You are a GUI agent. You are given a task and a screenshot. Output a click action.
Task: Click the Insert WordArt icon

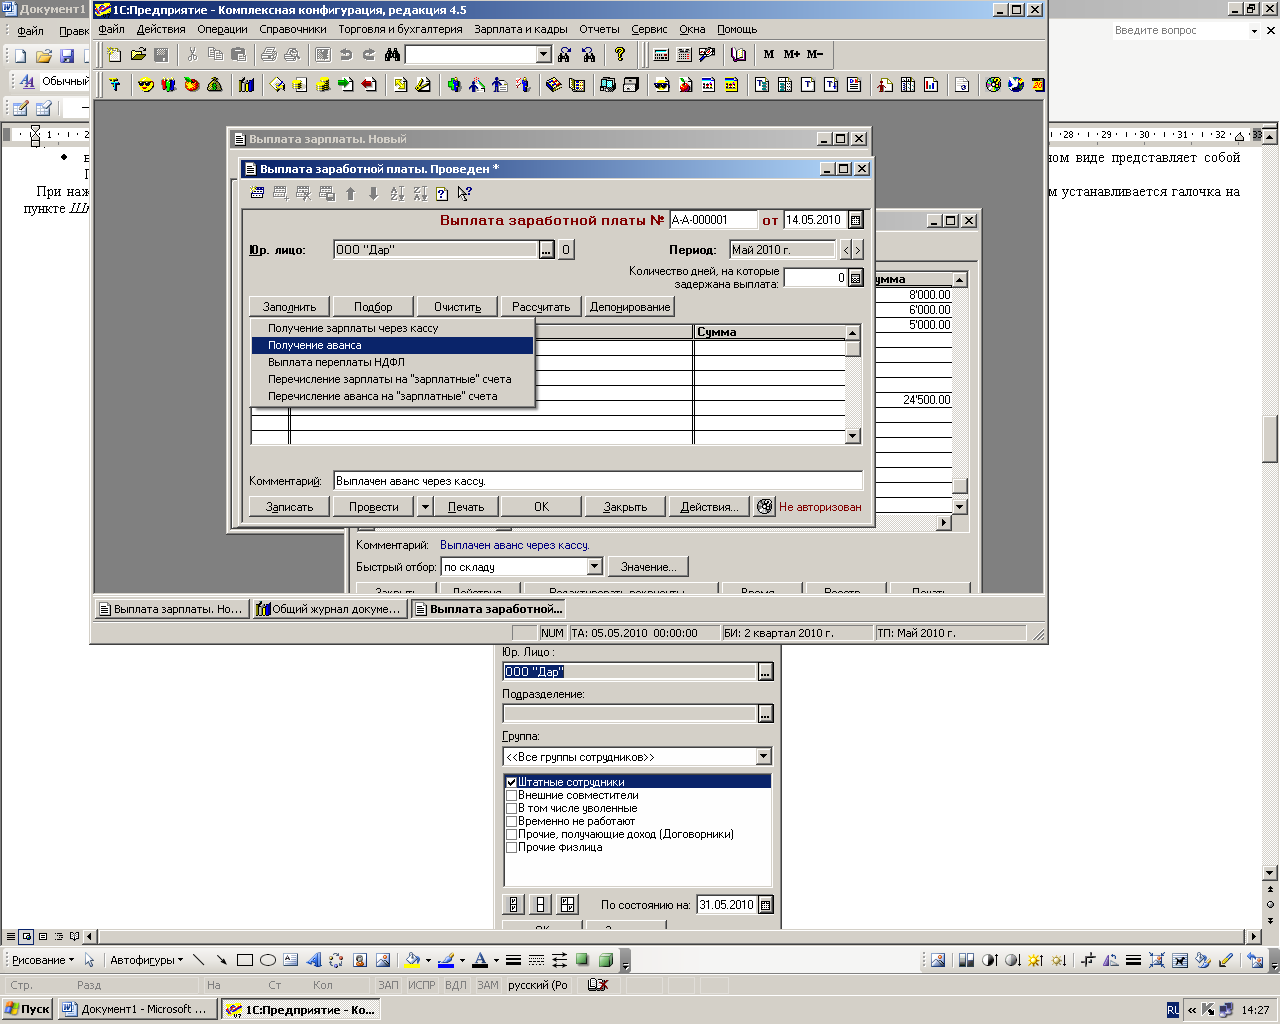(313, 960)
